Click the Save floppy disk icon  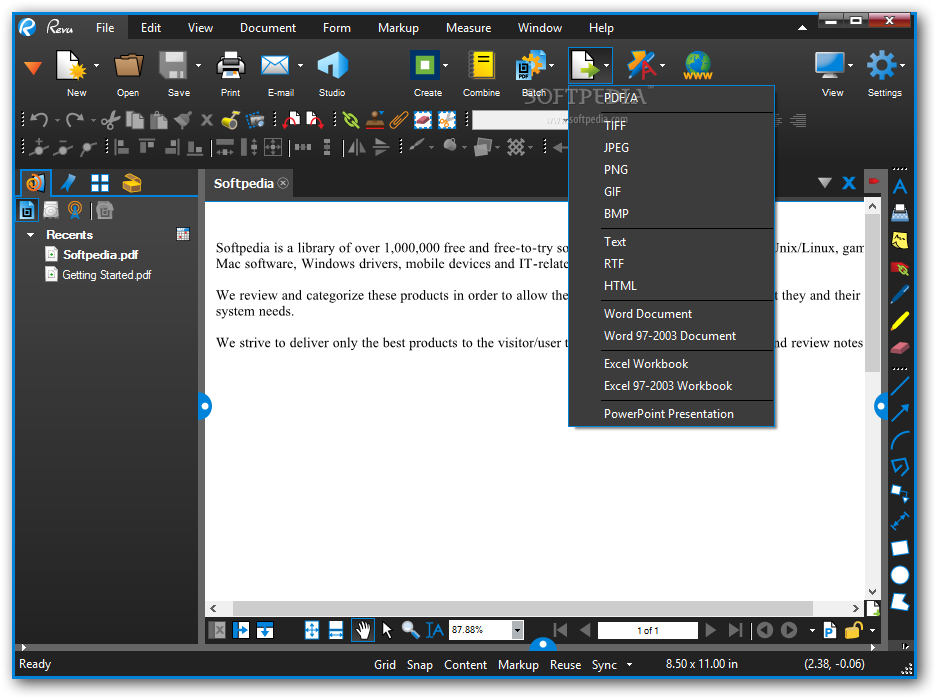173,65
